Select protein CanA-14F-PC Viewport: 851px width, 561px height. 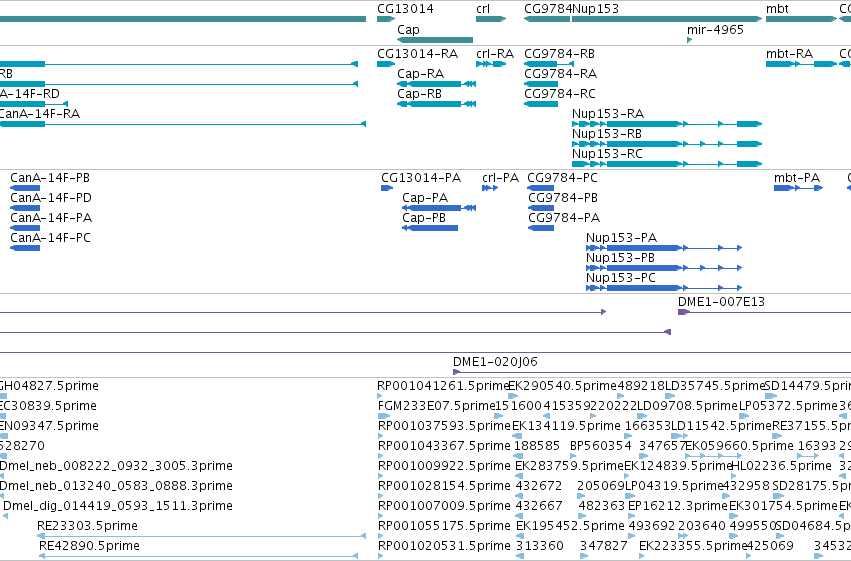click(25, 248)
